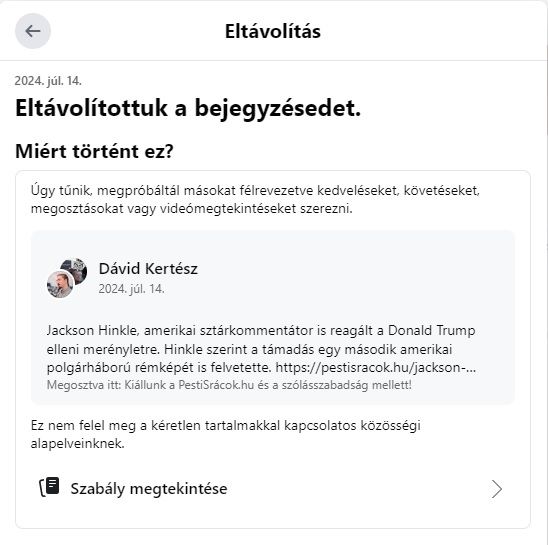Go back with the arrow button
Viewport: 548px width, 545px height.
[x=33, y=31]
